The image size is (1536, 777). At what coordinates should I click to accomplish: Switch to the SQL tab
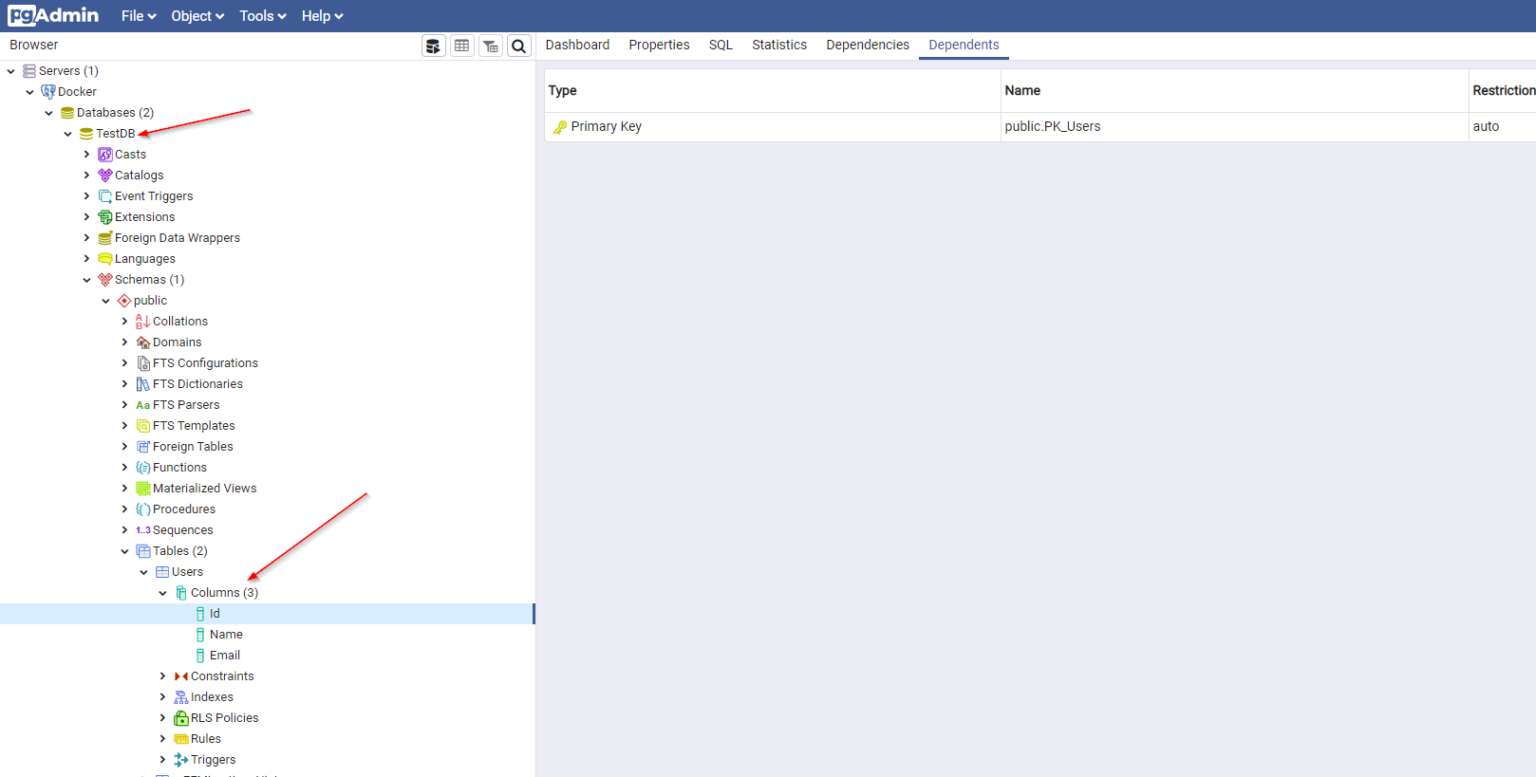(720, 45)
